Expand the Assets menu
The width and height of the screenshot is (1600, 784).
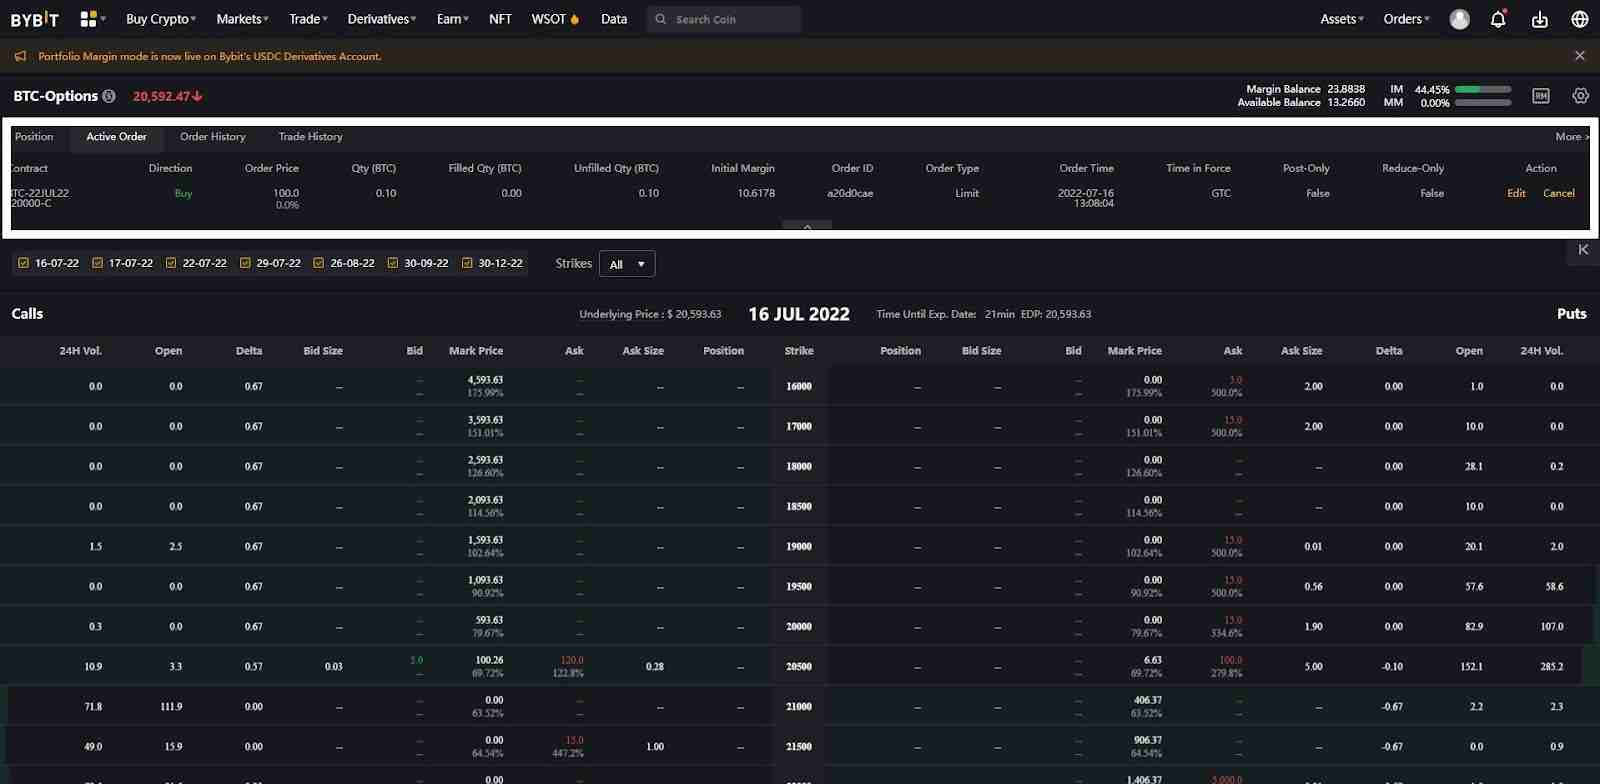coord(1342,19)
